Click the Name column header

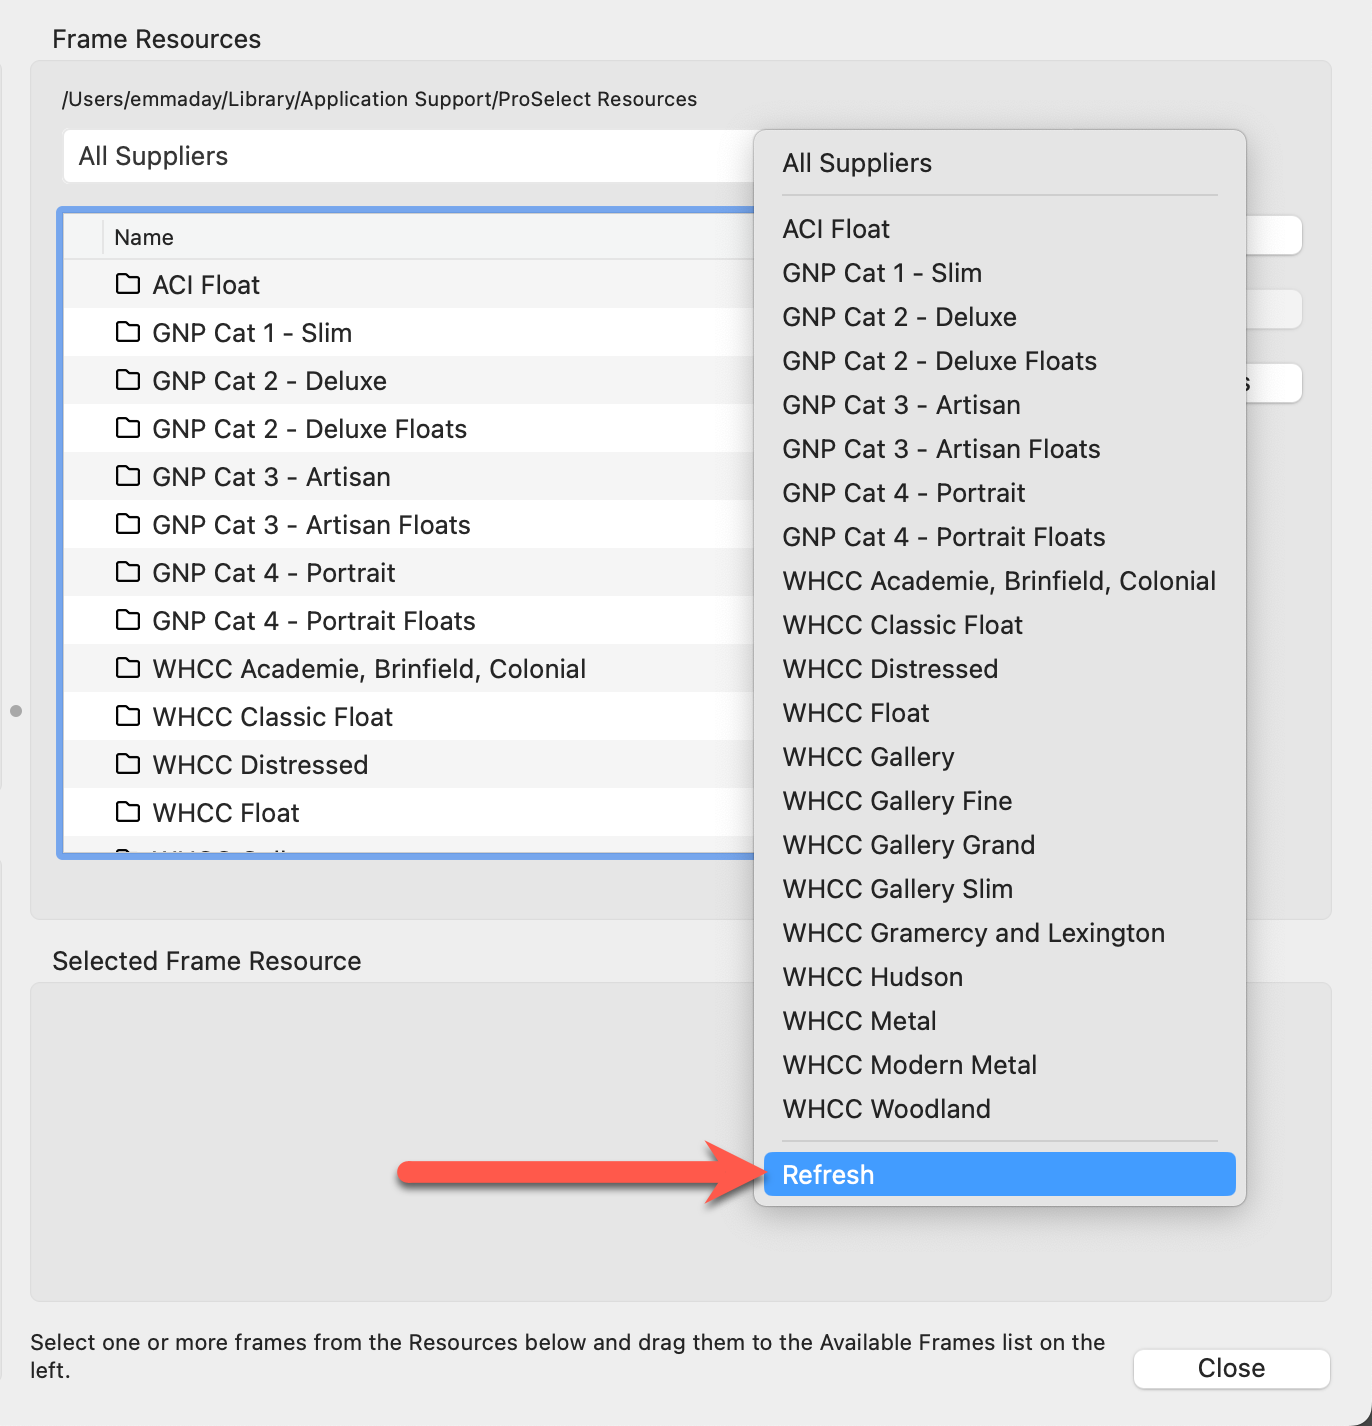point(144,237)
